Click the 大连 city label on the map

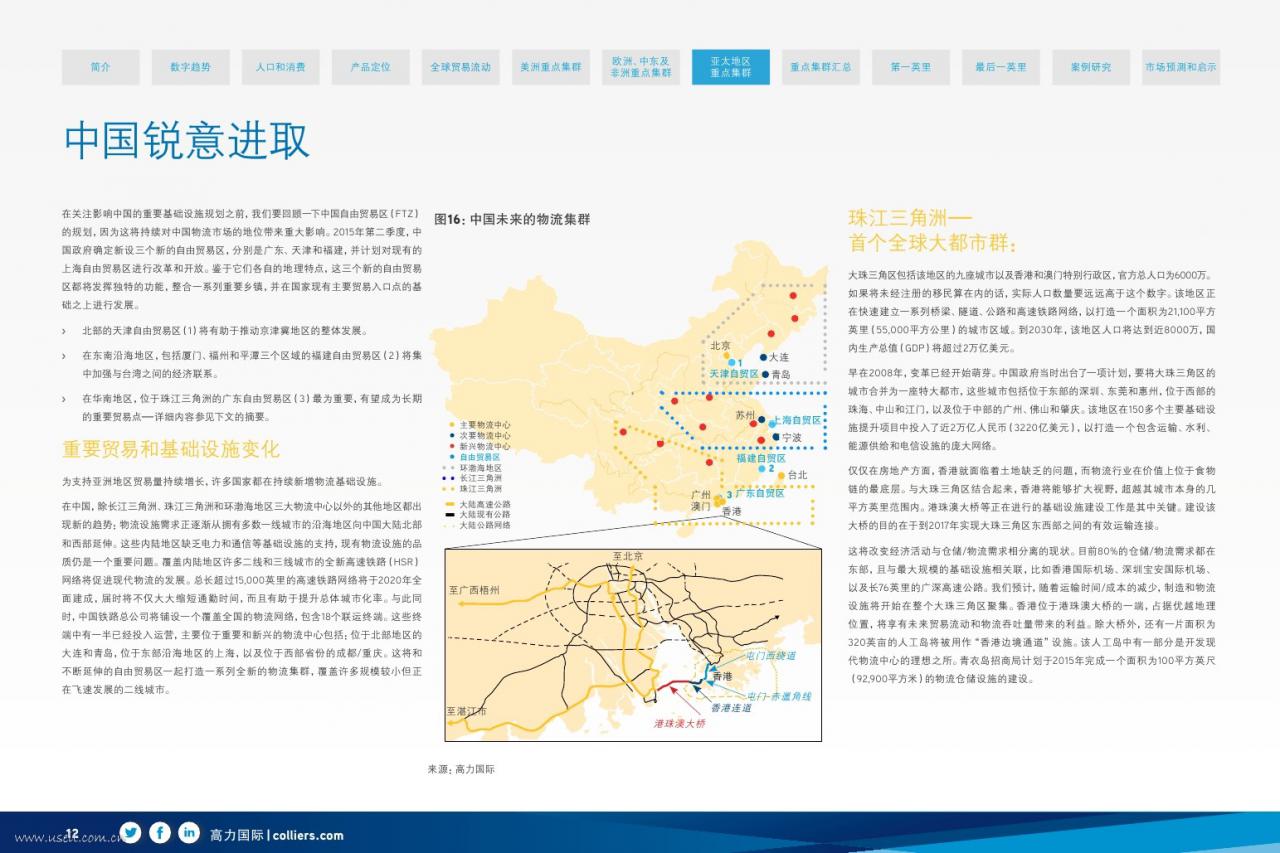coord(779,357)
